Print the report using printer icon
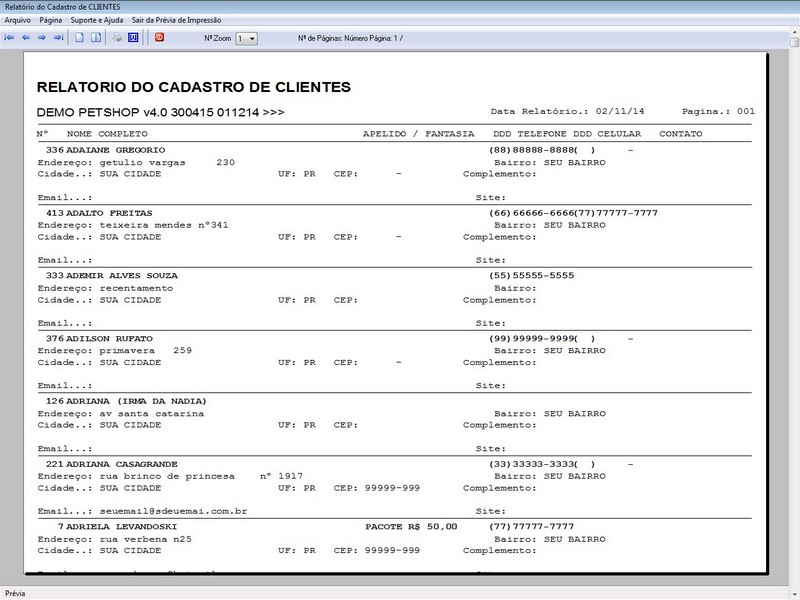800x600 pixels. (x=117, y=38)
